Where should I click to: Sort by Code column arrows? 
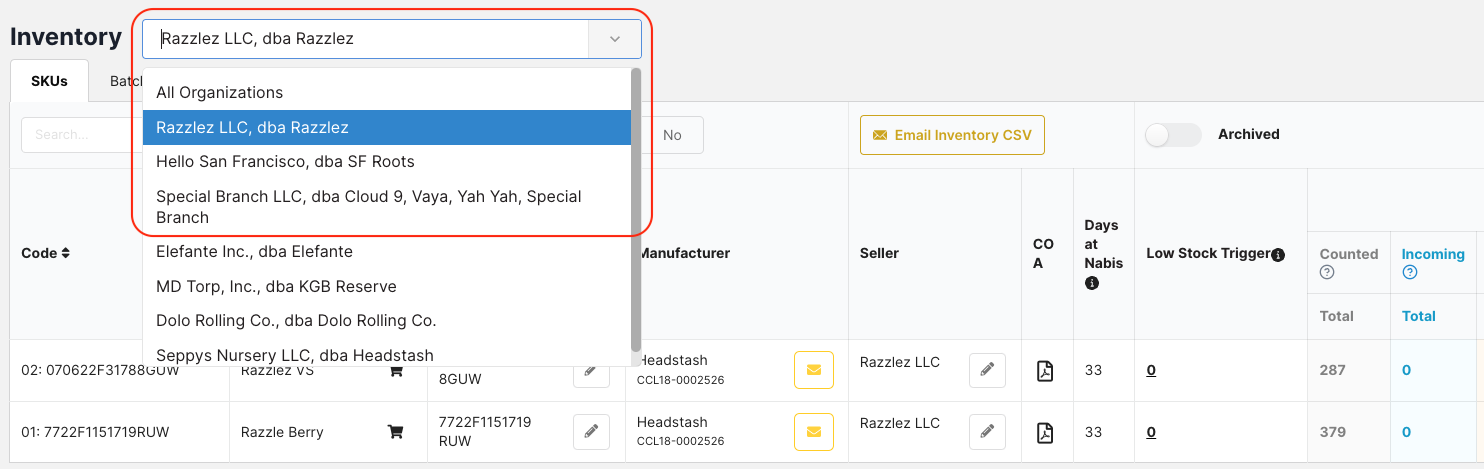point(66,254)
